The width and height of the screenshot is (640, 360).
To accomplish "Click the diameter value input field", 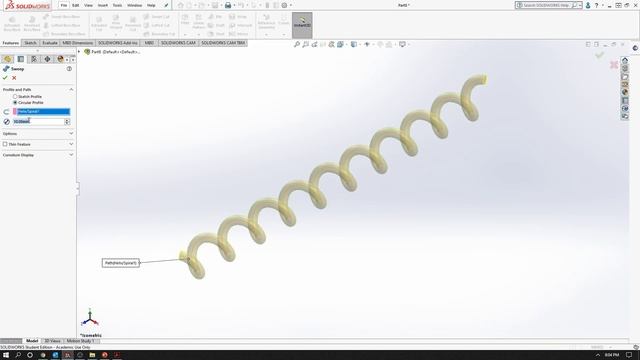I will click(38, 122).
